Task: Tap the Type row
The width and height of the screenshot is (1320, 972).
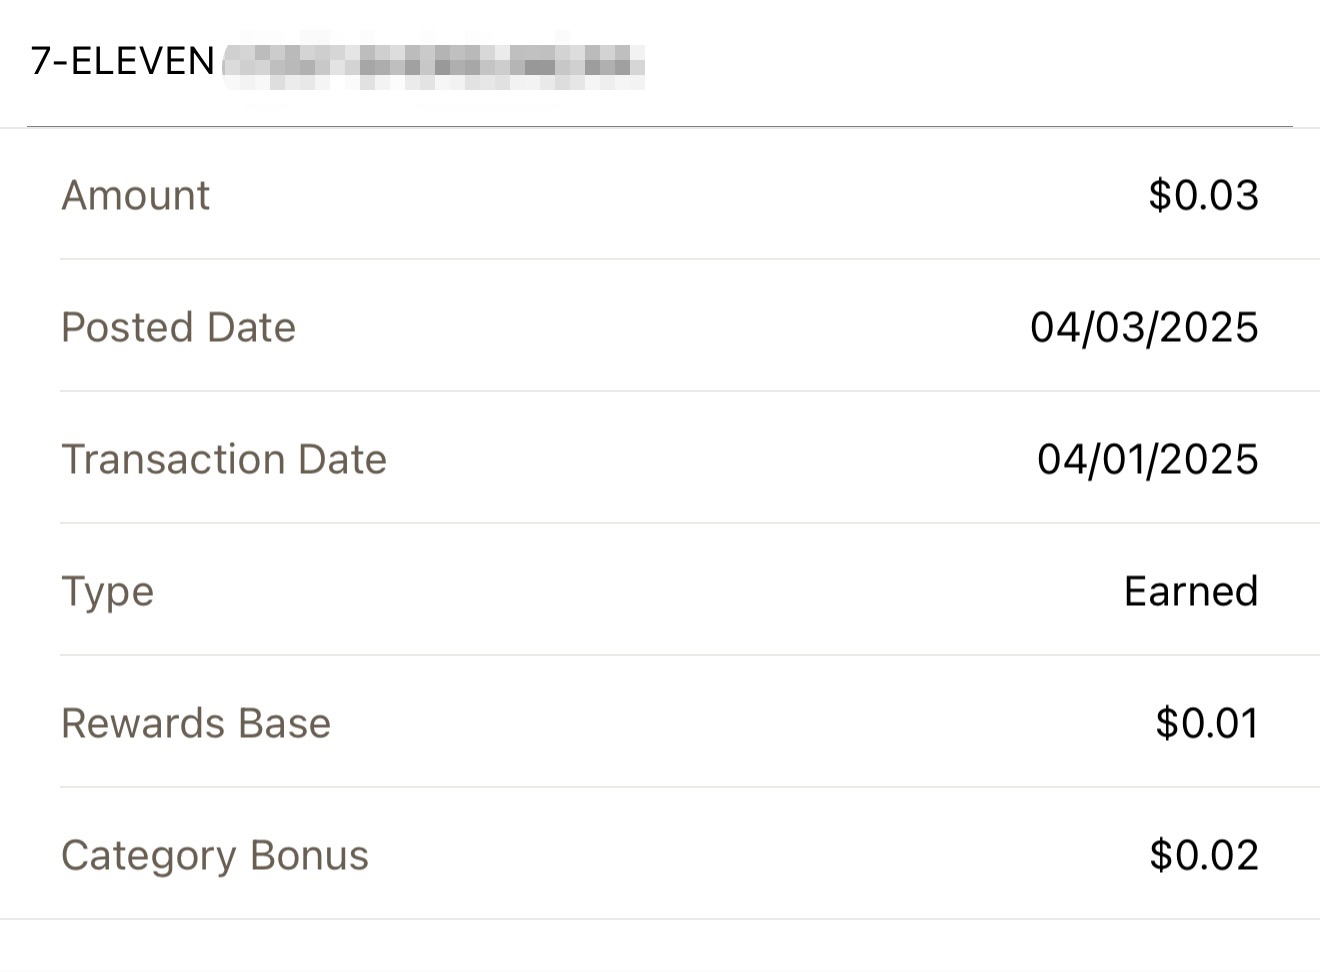Action: [660, 590]
